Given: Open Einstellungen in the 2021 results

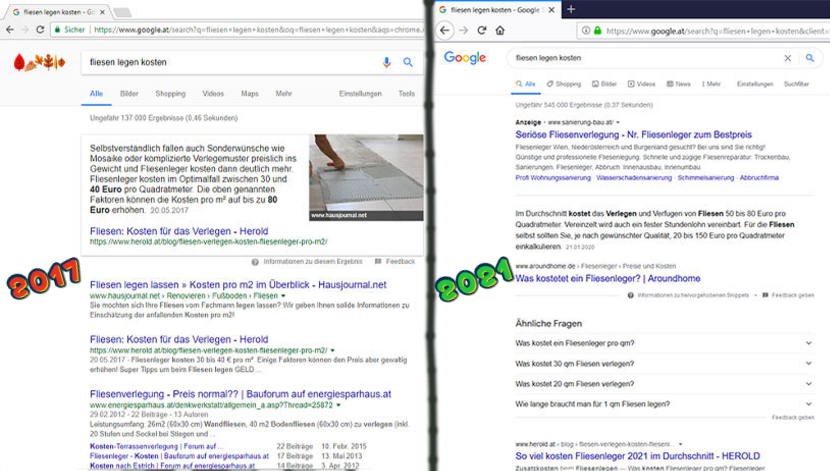Looking at the screenshot, I should point(755,84).
